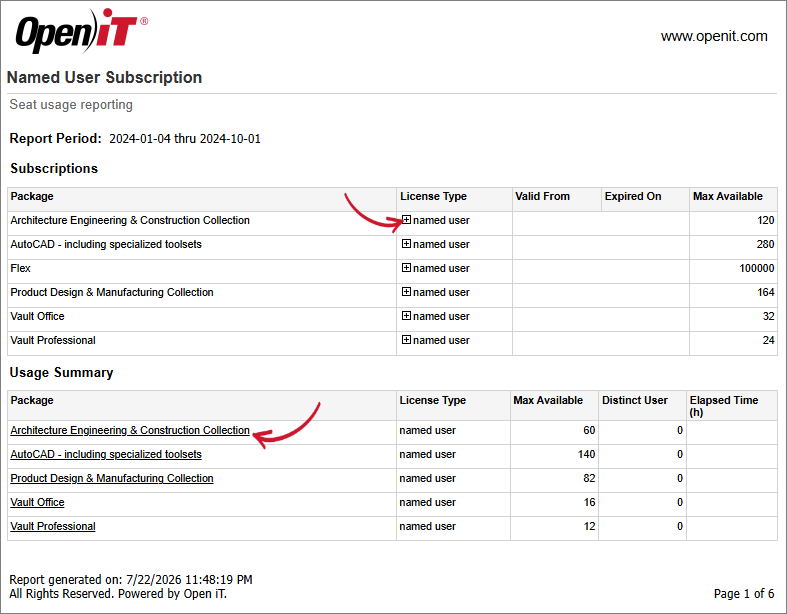Click Usage Summary Max Available value 12
Screen dimensions: 787x614
point(589,527)
